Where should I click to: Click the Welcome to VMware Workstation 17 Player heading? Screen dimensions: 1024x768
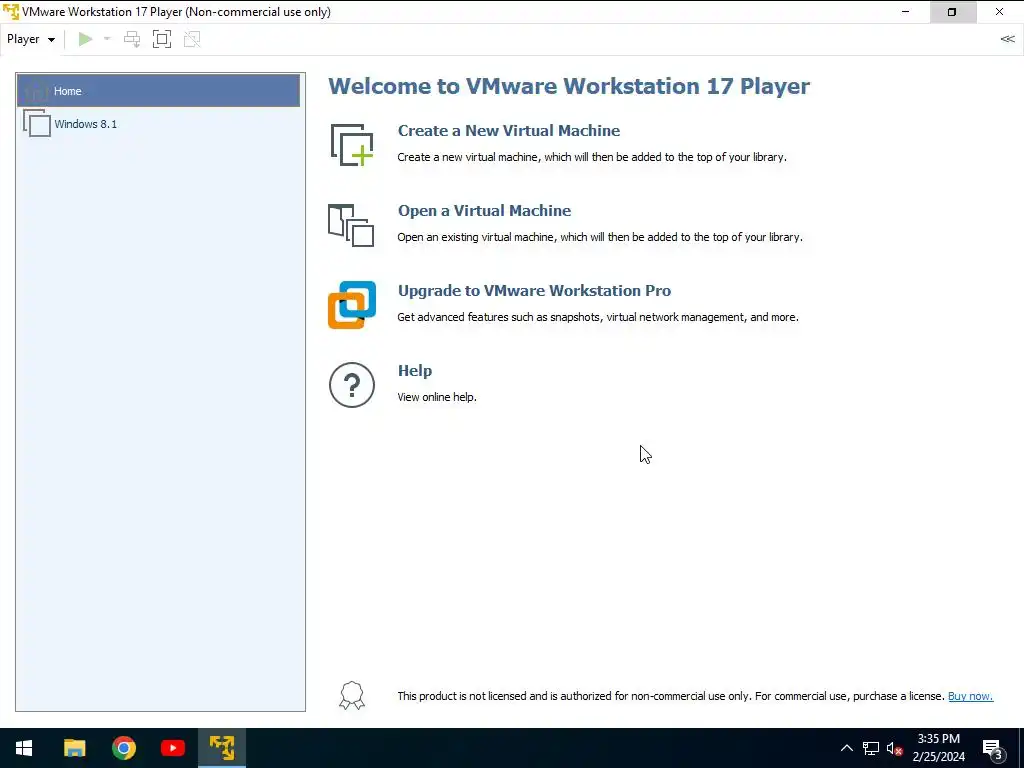(x=569, y=86)
